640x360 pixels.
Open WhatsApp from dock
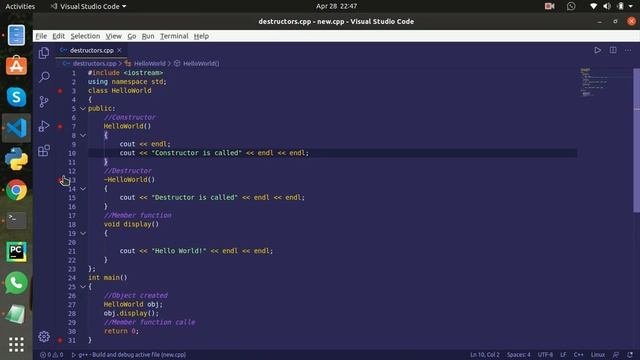point(16,282)
